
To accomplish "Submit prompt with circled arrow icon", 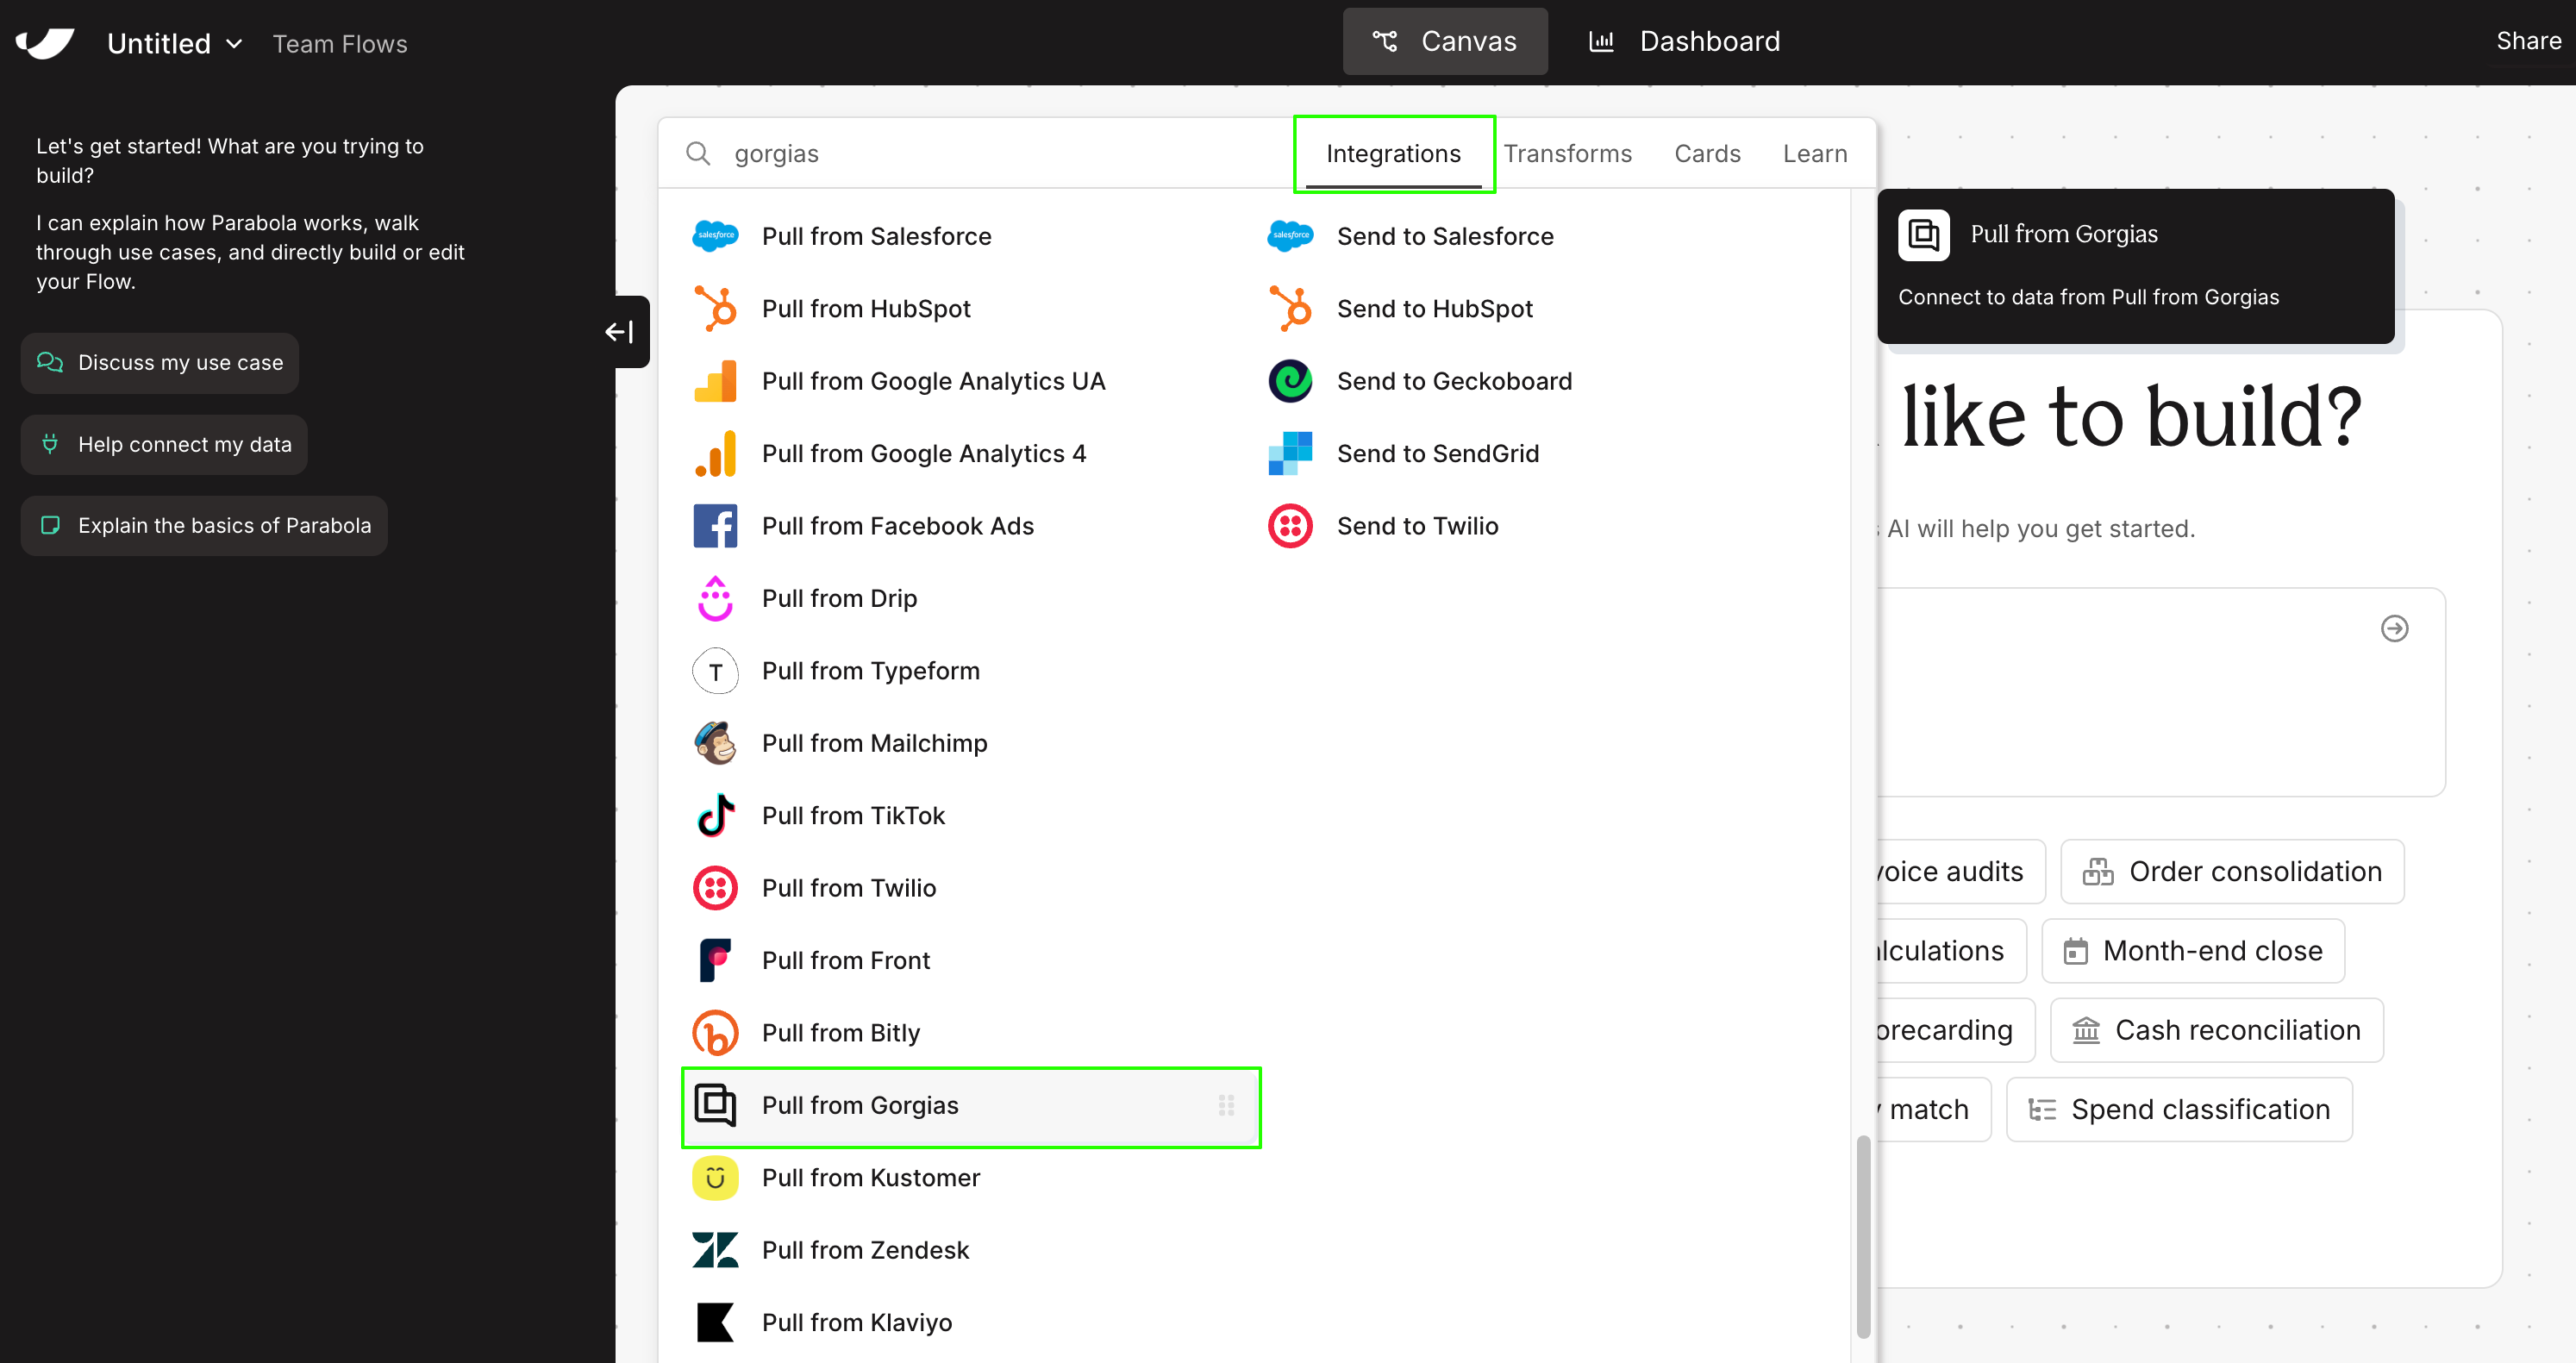I will (2394, 629).
